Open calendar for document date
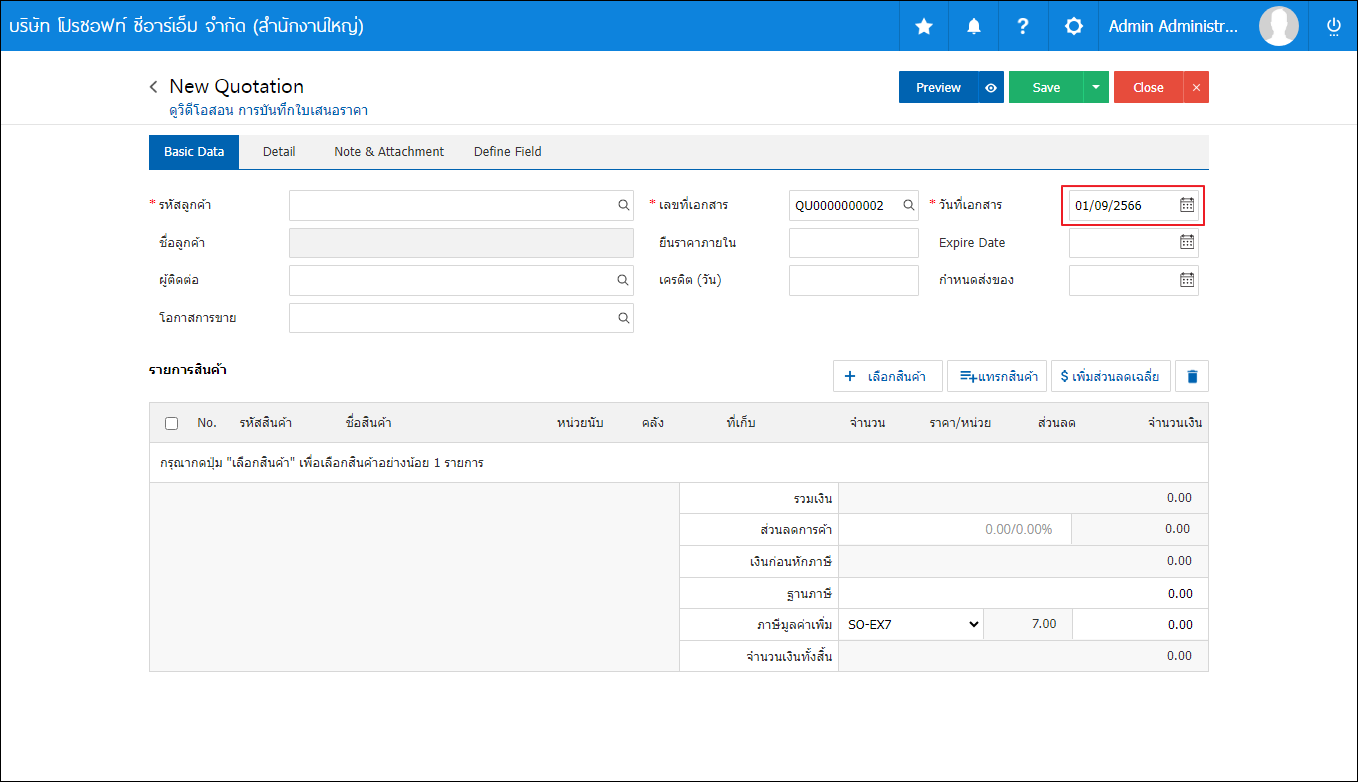This screenshot has height=782, width=1358. tap(1187, 205)
